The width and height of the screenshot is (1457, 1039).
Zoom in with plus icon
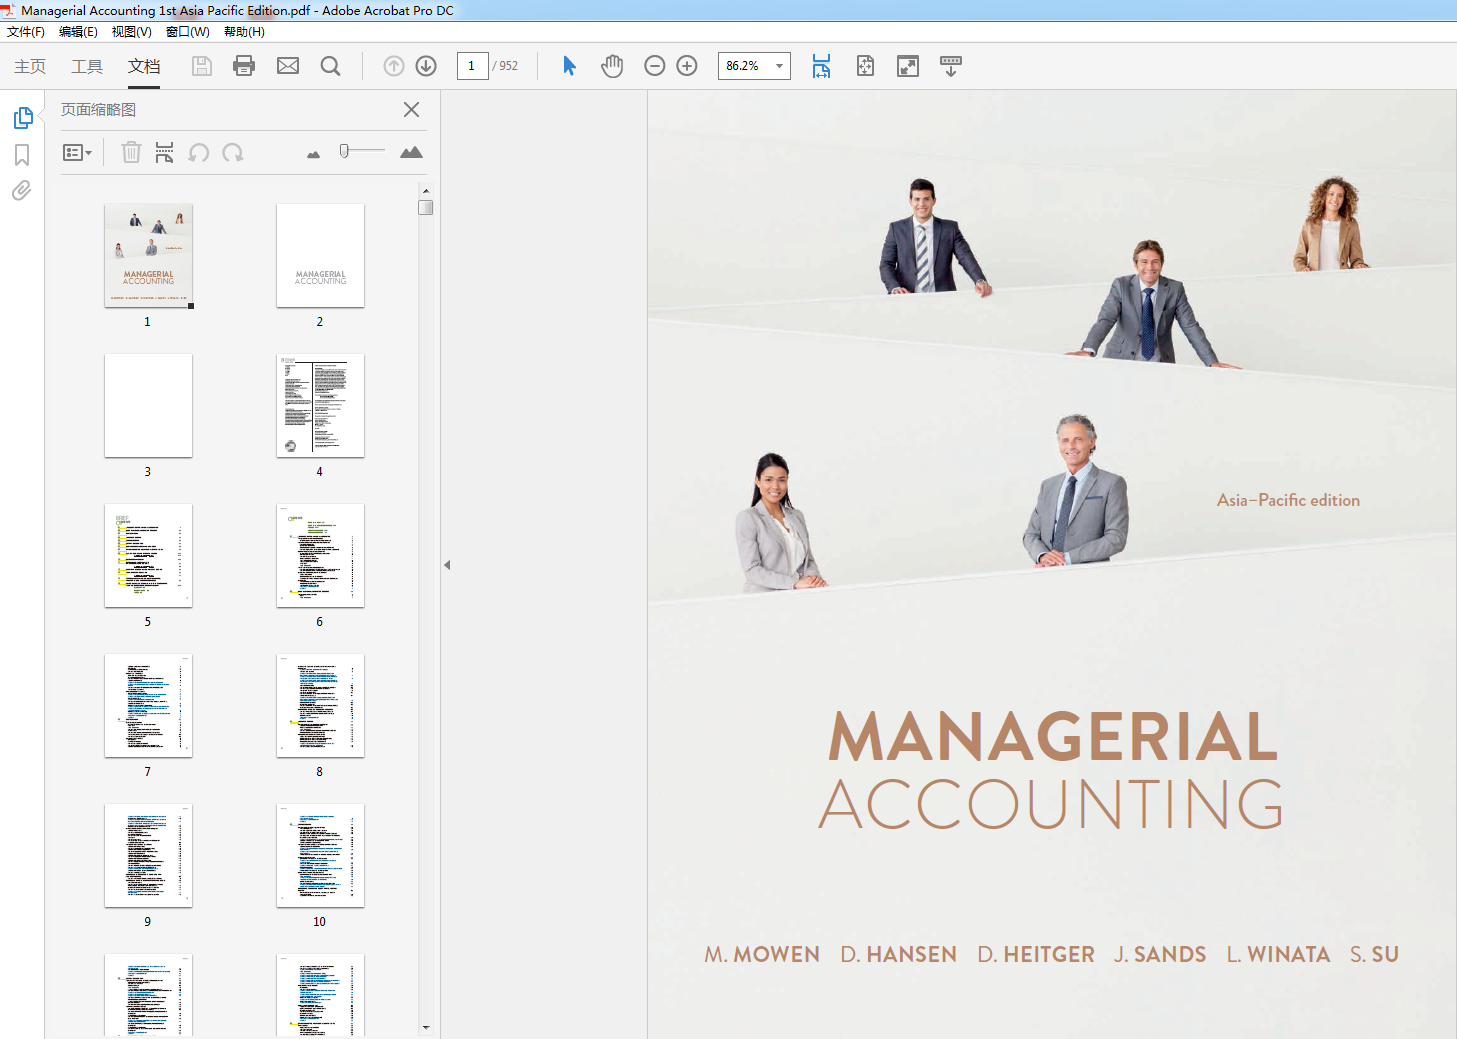687,66
